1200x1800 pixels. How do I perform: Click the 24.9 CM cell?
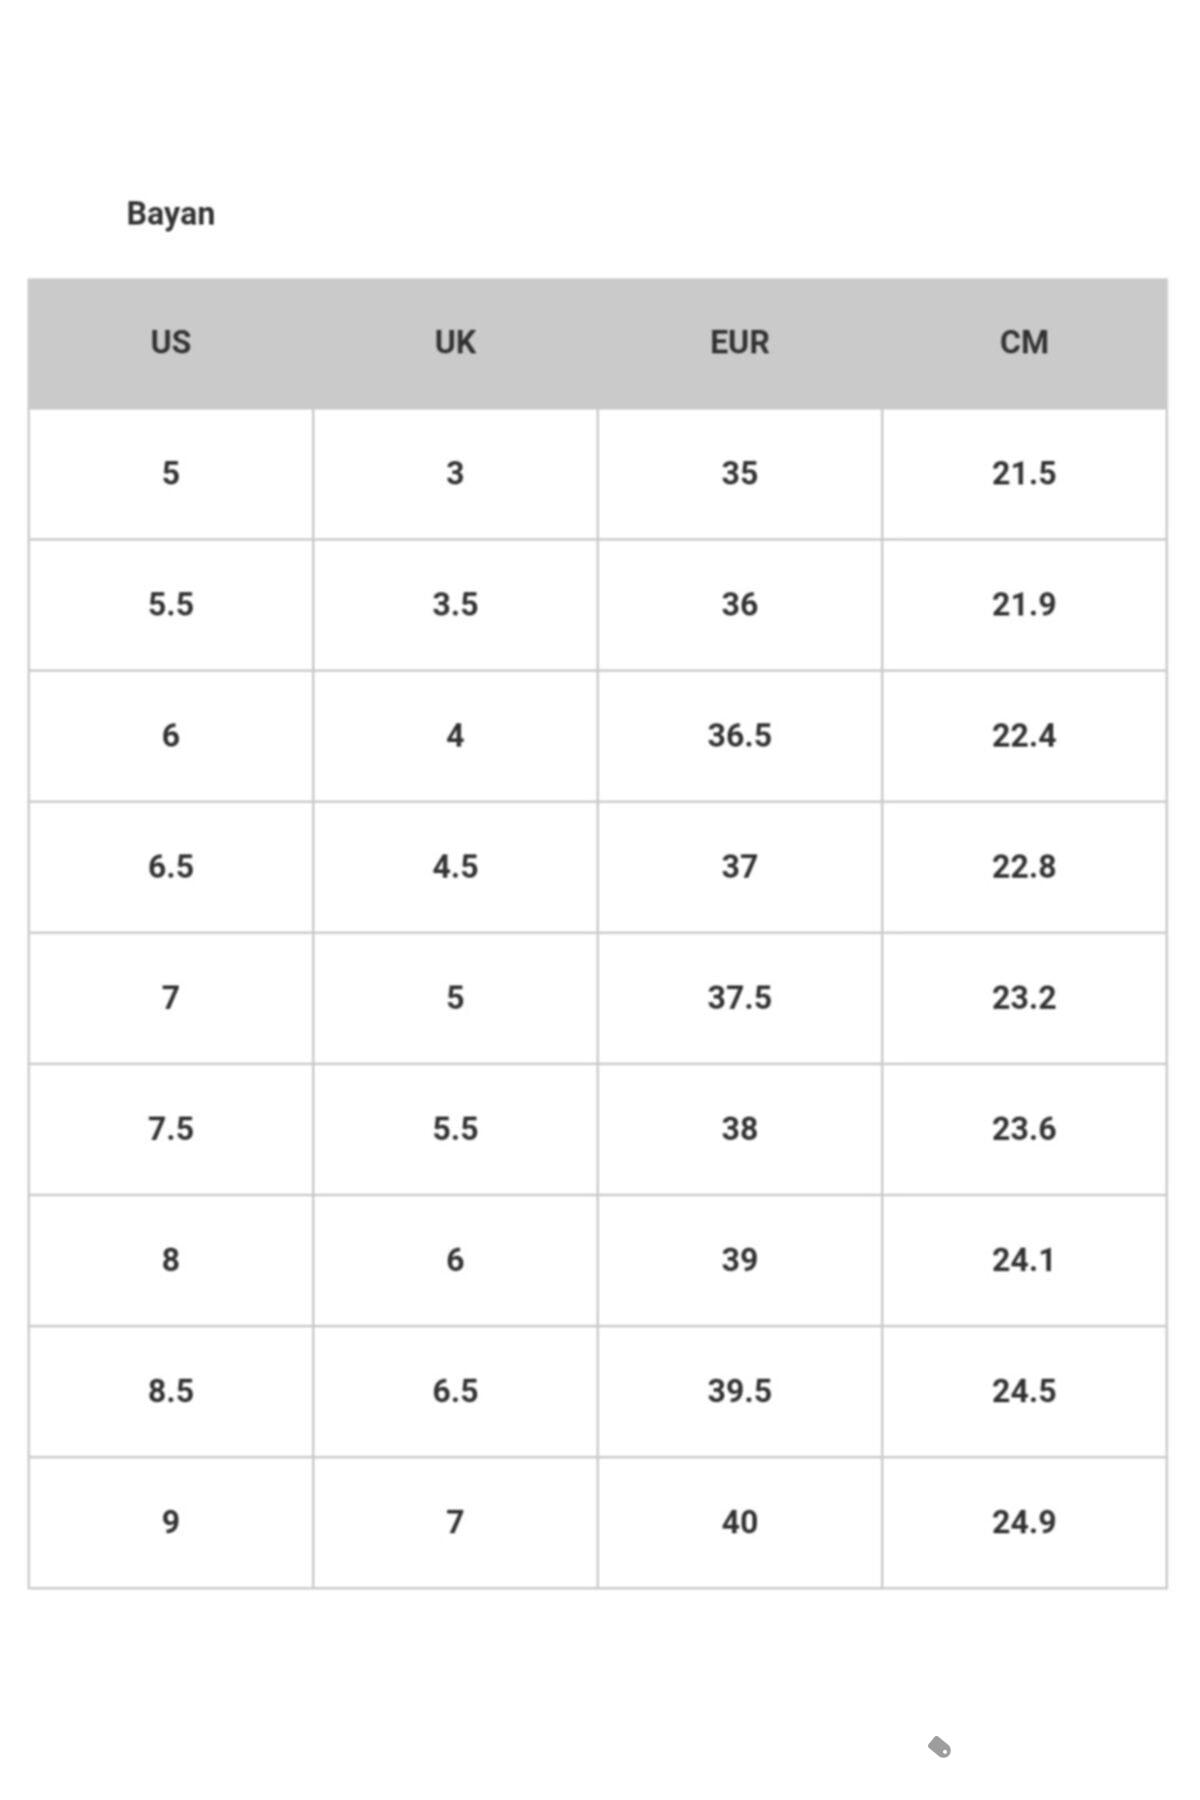tap(1024, 1521)
